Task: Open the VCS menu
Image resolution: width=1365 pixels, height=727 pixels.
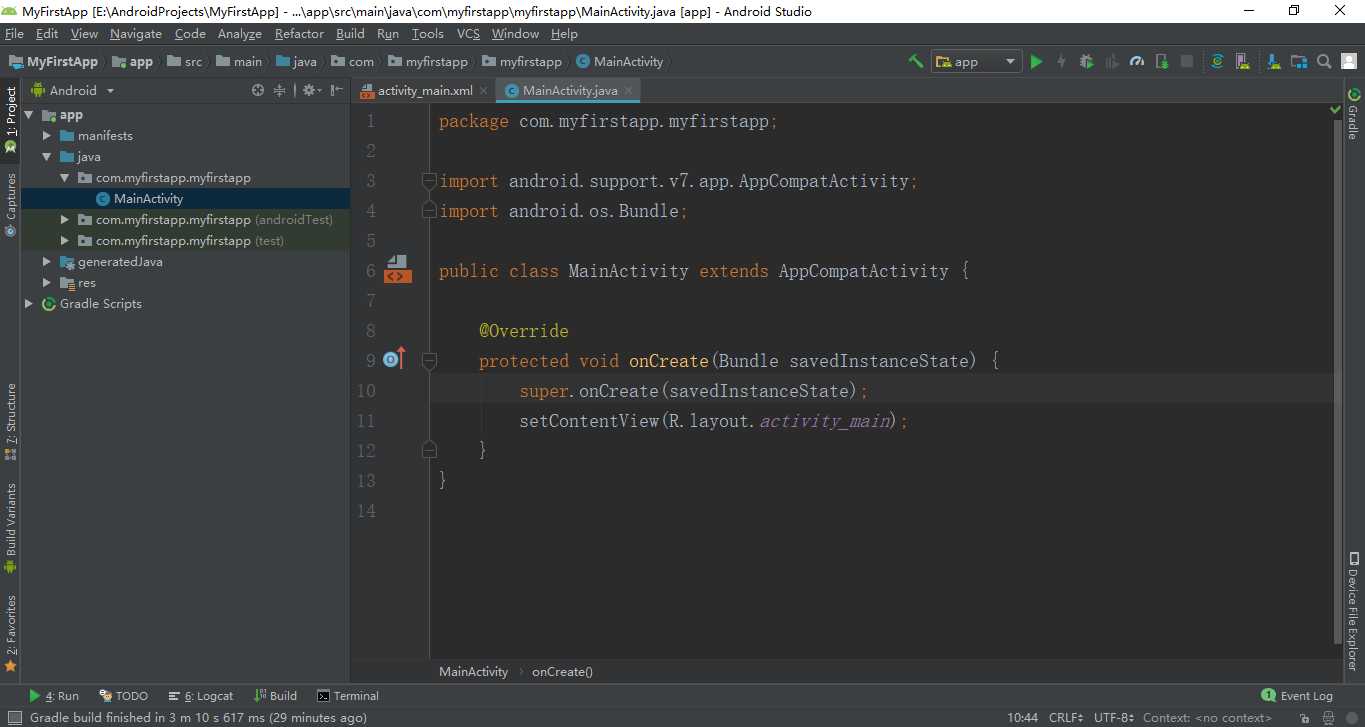Action: tap(468, 34)
